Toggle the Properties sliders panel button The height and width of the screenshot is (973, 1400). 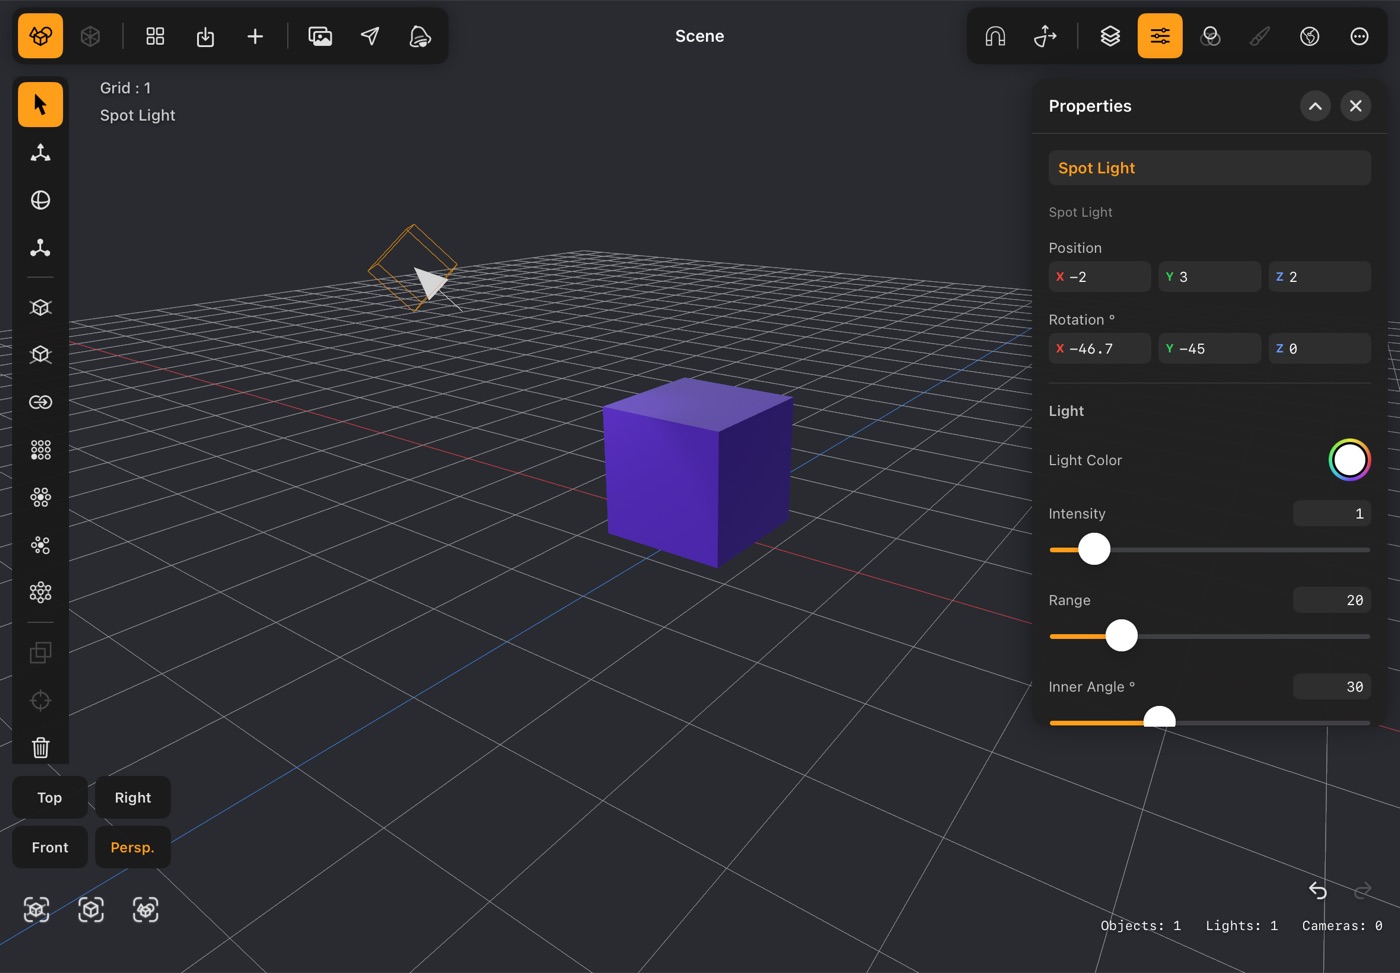click(1160, 36)
